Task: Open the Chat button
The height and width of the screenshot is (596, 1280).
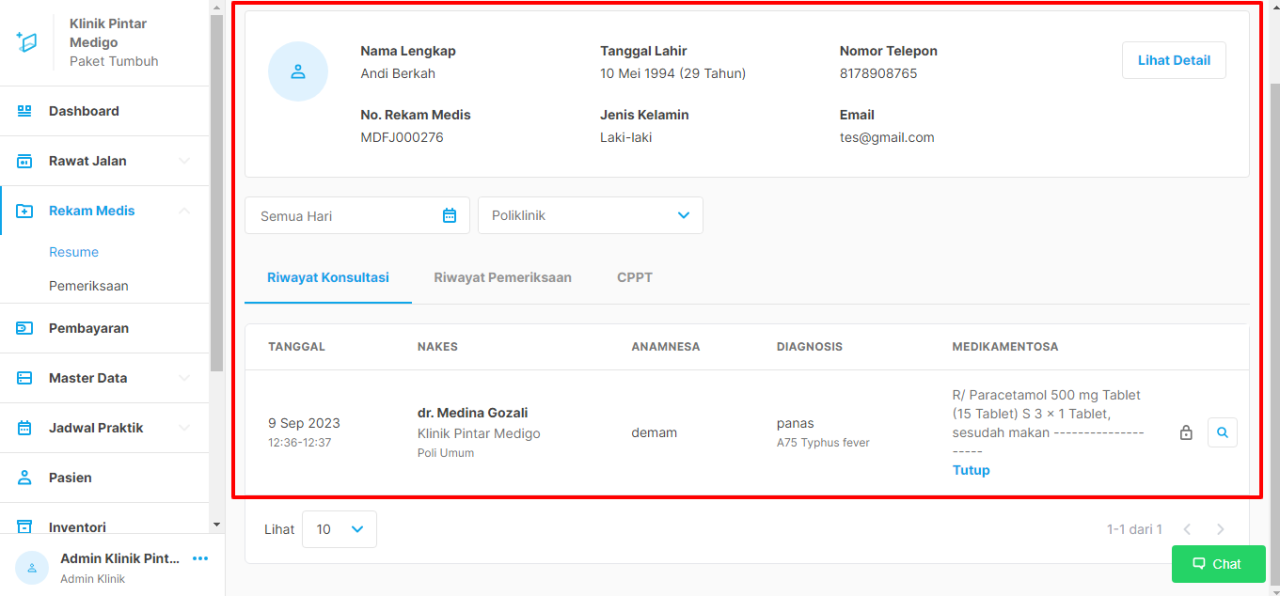Action: (1218, 564)
